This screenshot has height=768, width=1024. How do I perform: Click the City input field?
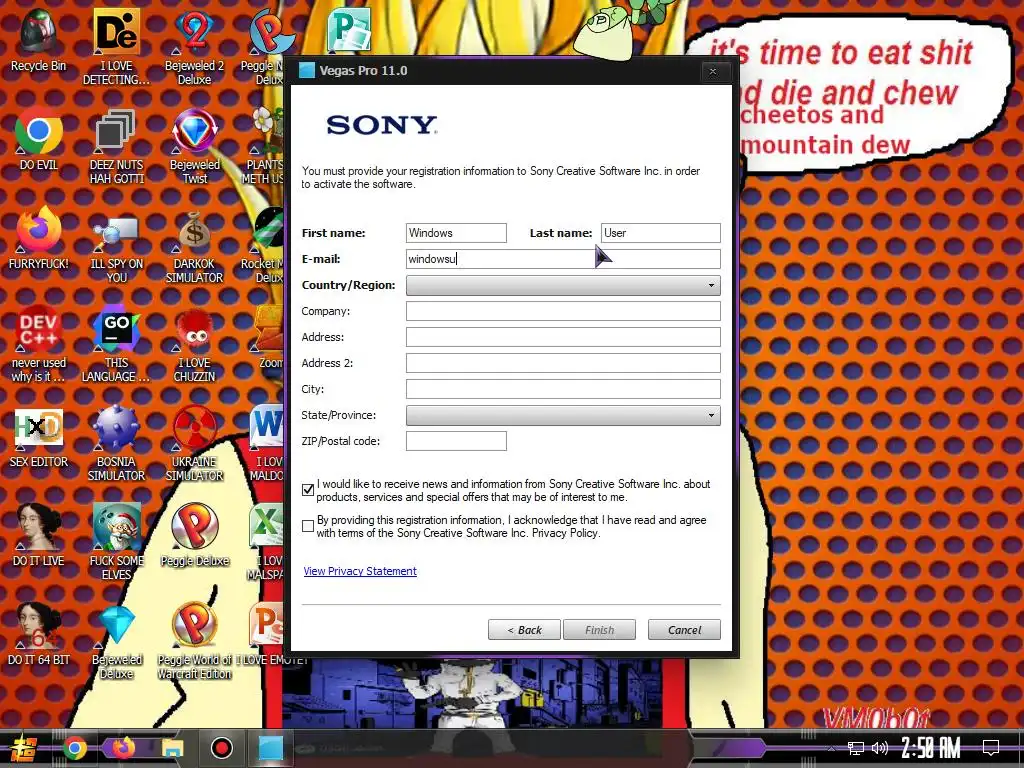coord(563,389)
